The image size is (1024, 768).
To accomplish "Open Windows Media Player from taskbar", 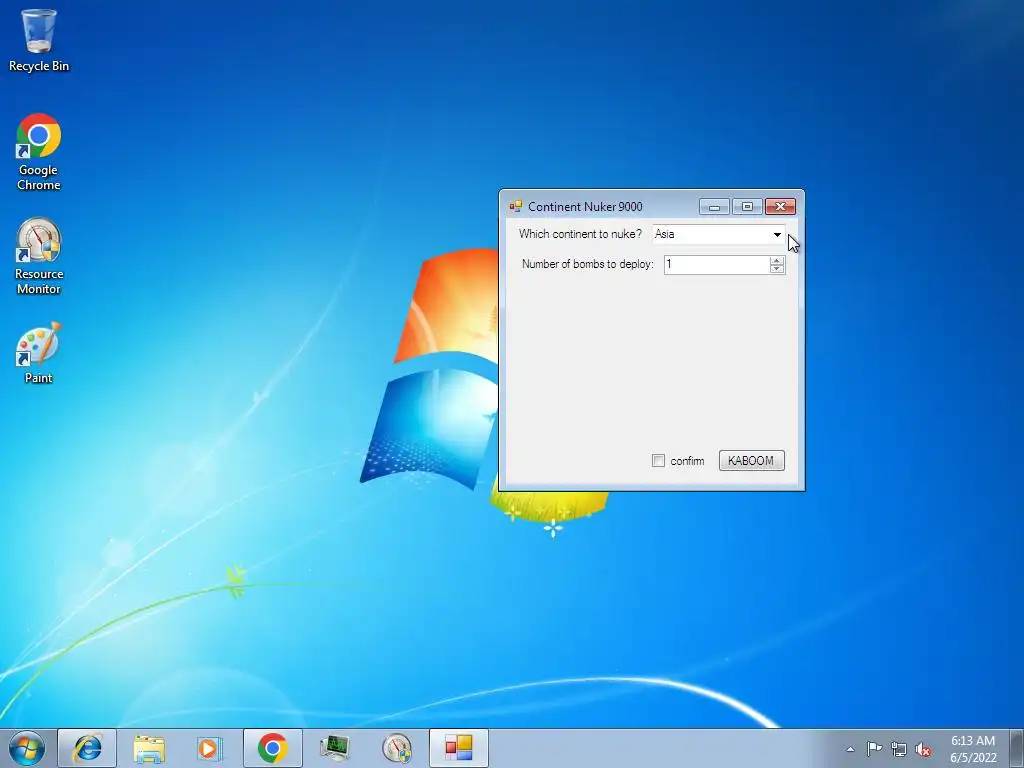I will pyautogui.click(x=210, y=748).
